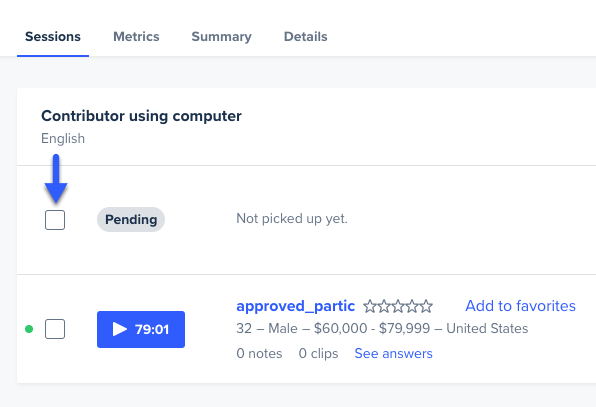Give approved_partic a five-star rating
The image size is (596, 407).
pyautogui.click(x=426, y=306)
